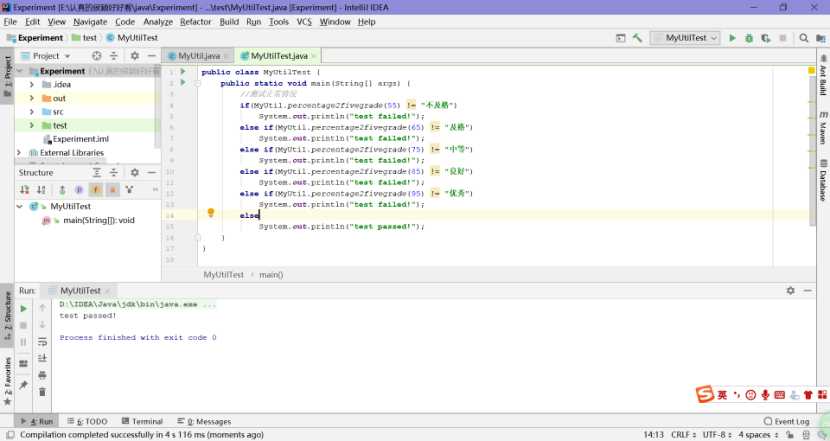Toggle tool window bars at status bar corner
The image size is (830, 441).
(10, 435)
